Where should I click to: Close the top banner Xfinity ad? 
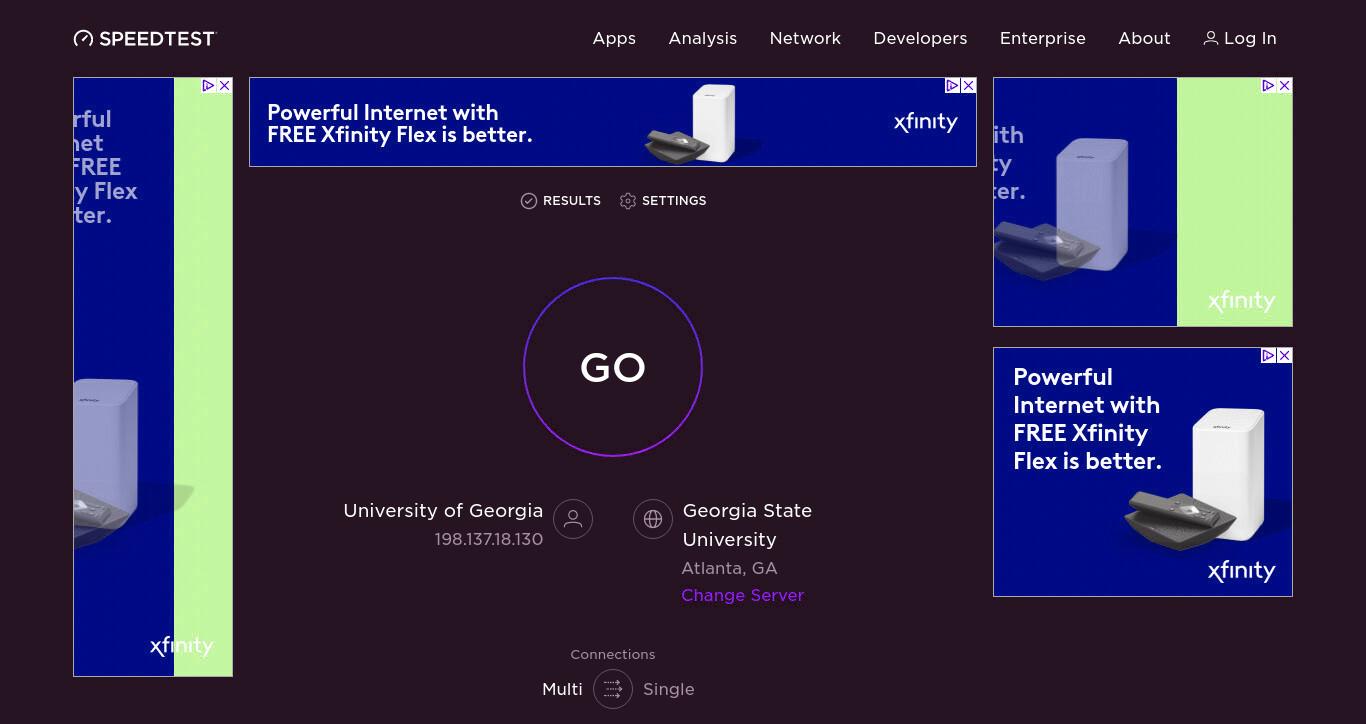[x=968, y=86]
